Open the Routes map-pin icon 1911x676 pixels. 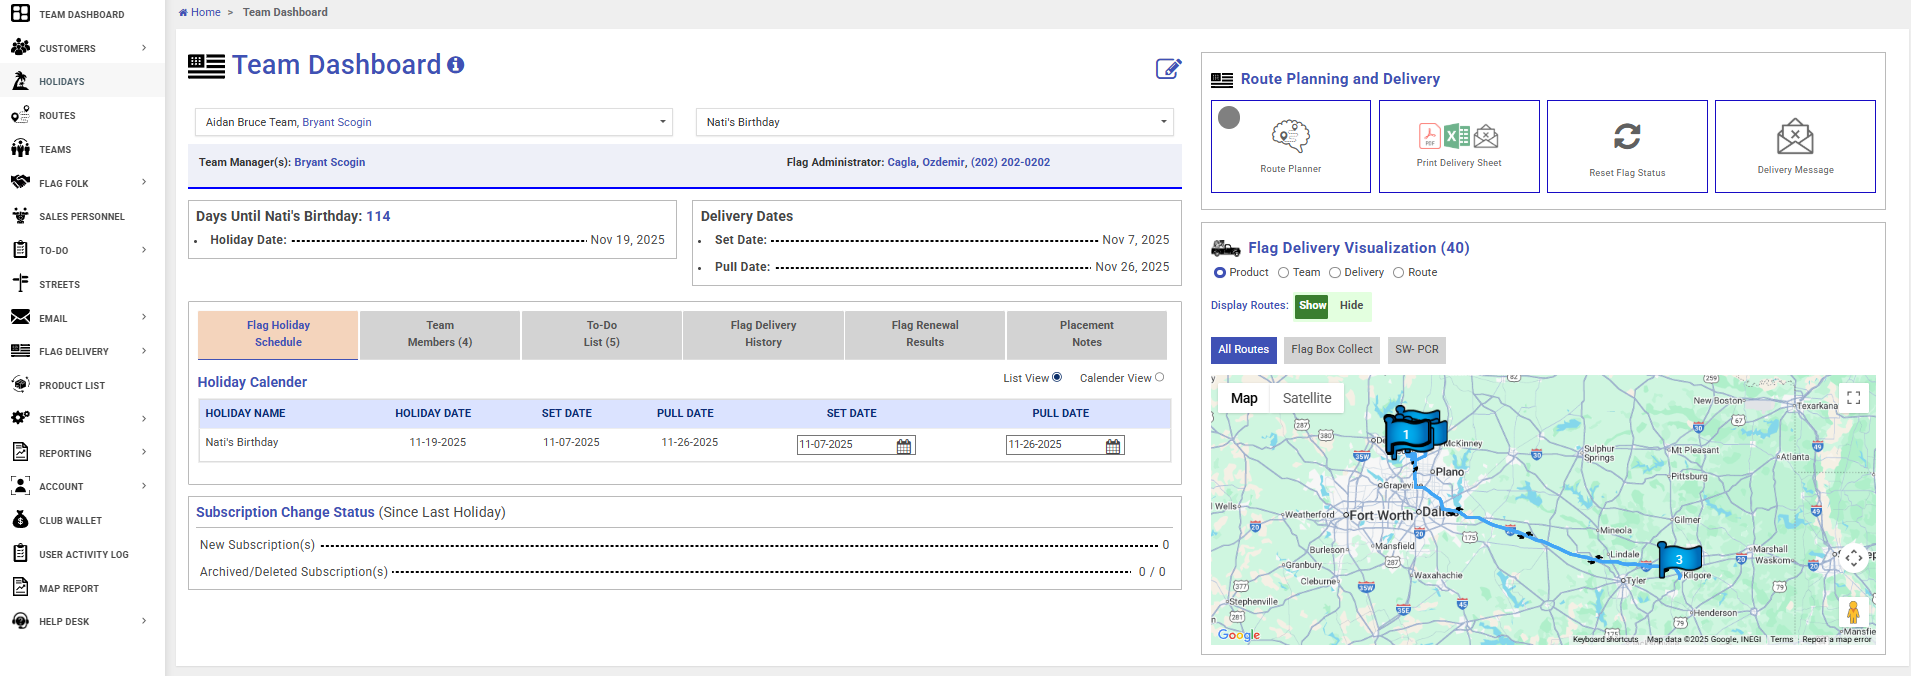pos(20,115)
